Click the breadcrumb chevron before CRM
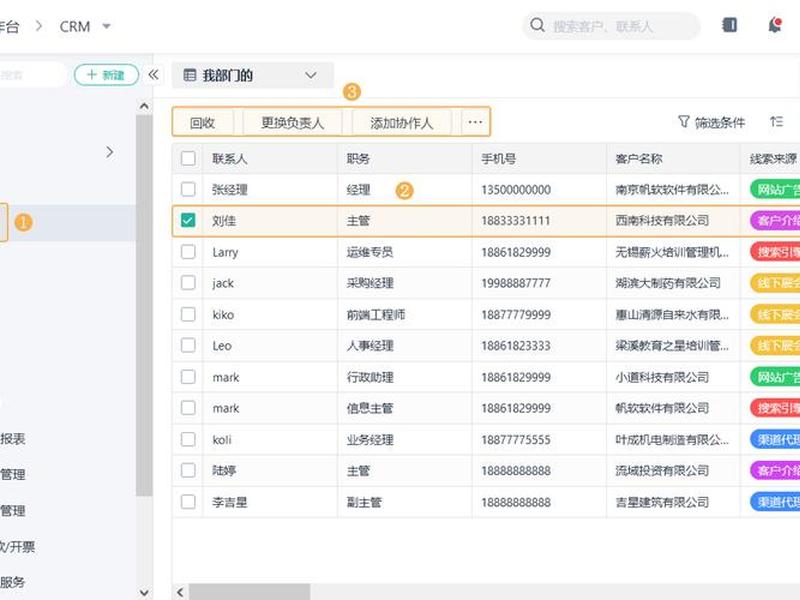Screen dimensions: 800x600 point(39,26)
